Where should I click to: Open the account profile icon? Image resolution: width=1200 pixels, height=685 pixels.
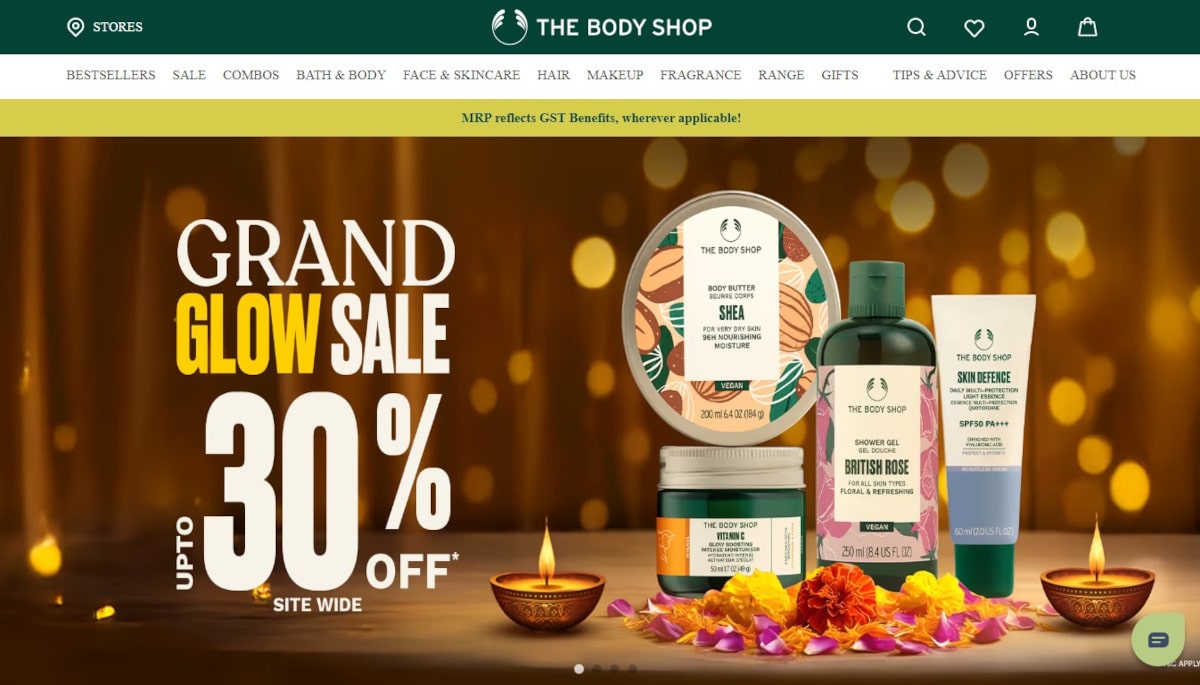[x=1031, y=27]
